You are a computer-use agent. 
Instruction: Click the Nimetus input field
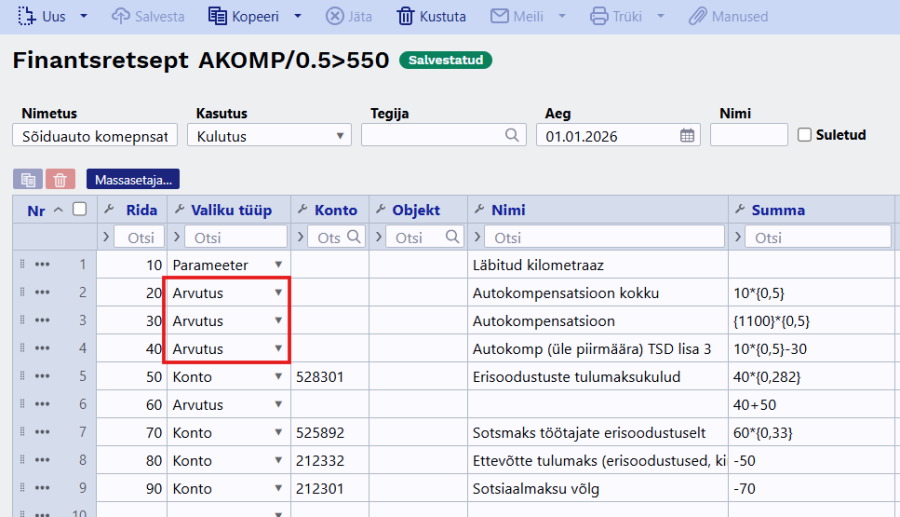tap(95, 135)
